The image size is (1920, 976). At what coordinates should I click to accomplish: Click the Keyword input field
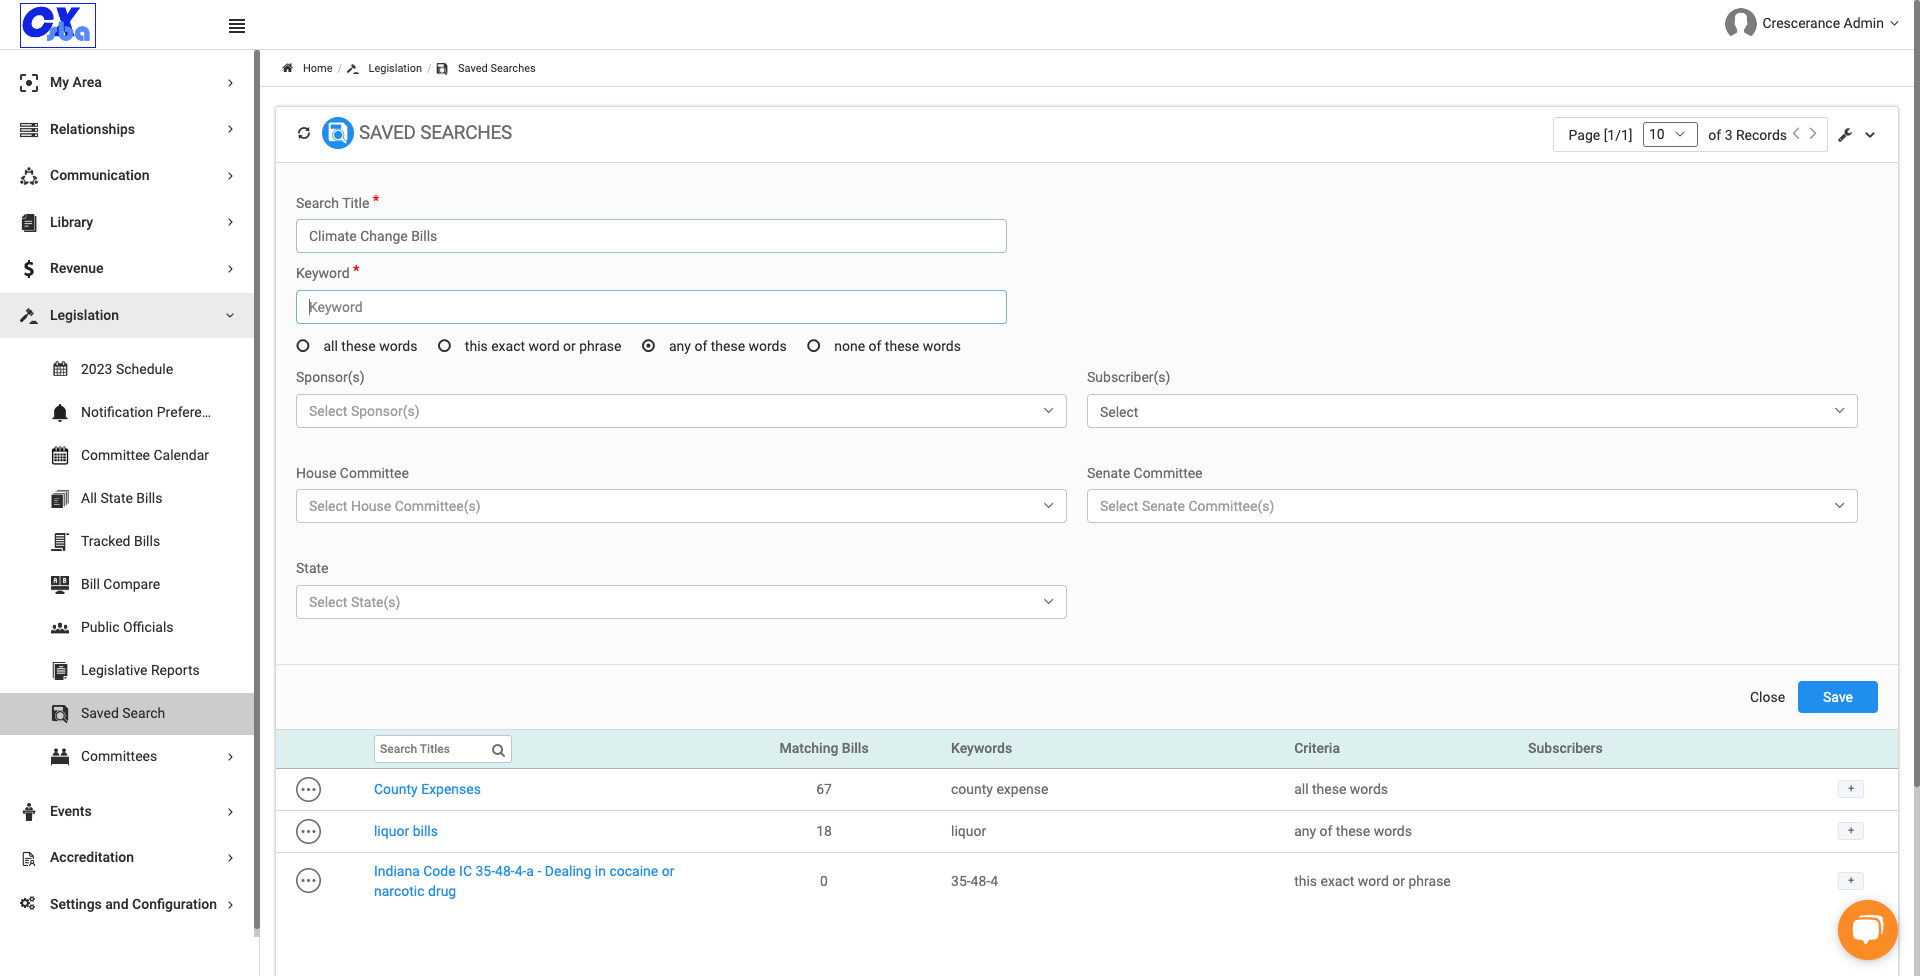651,307
